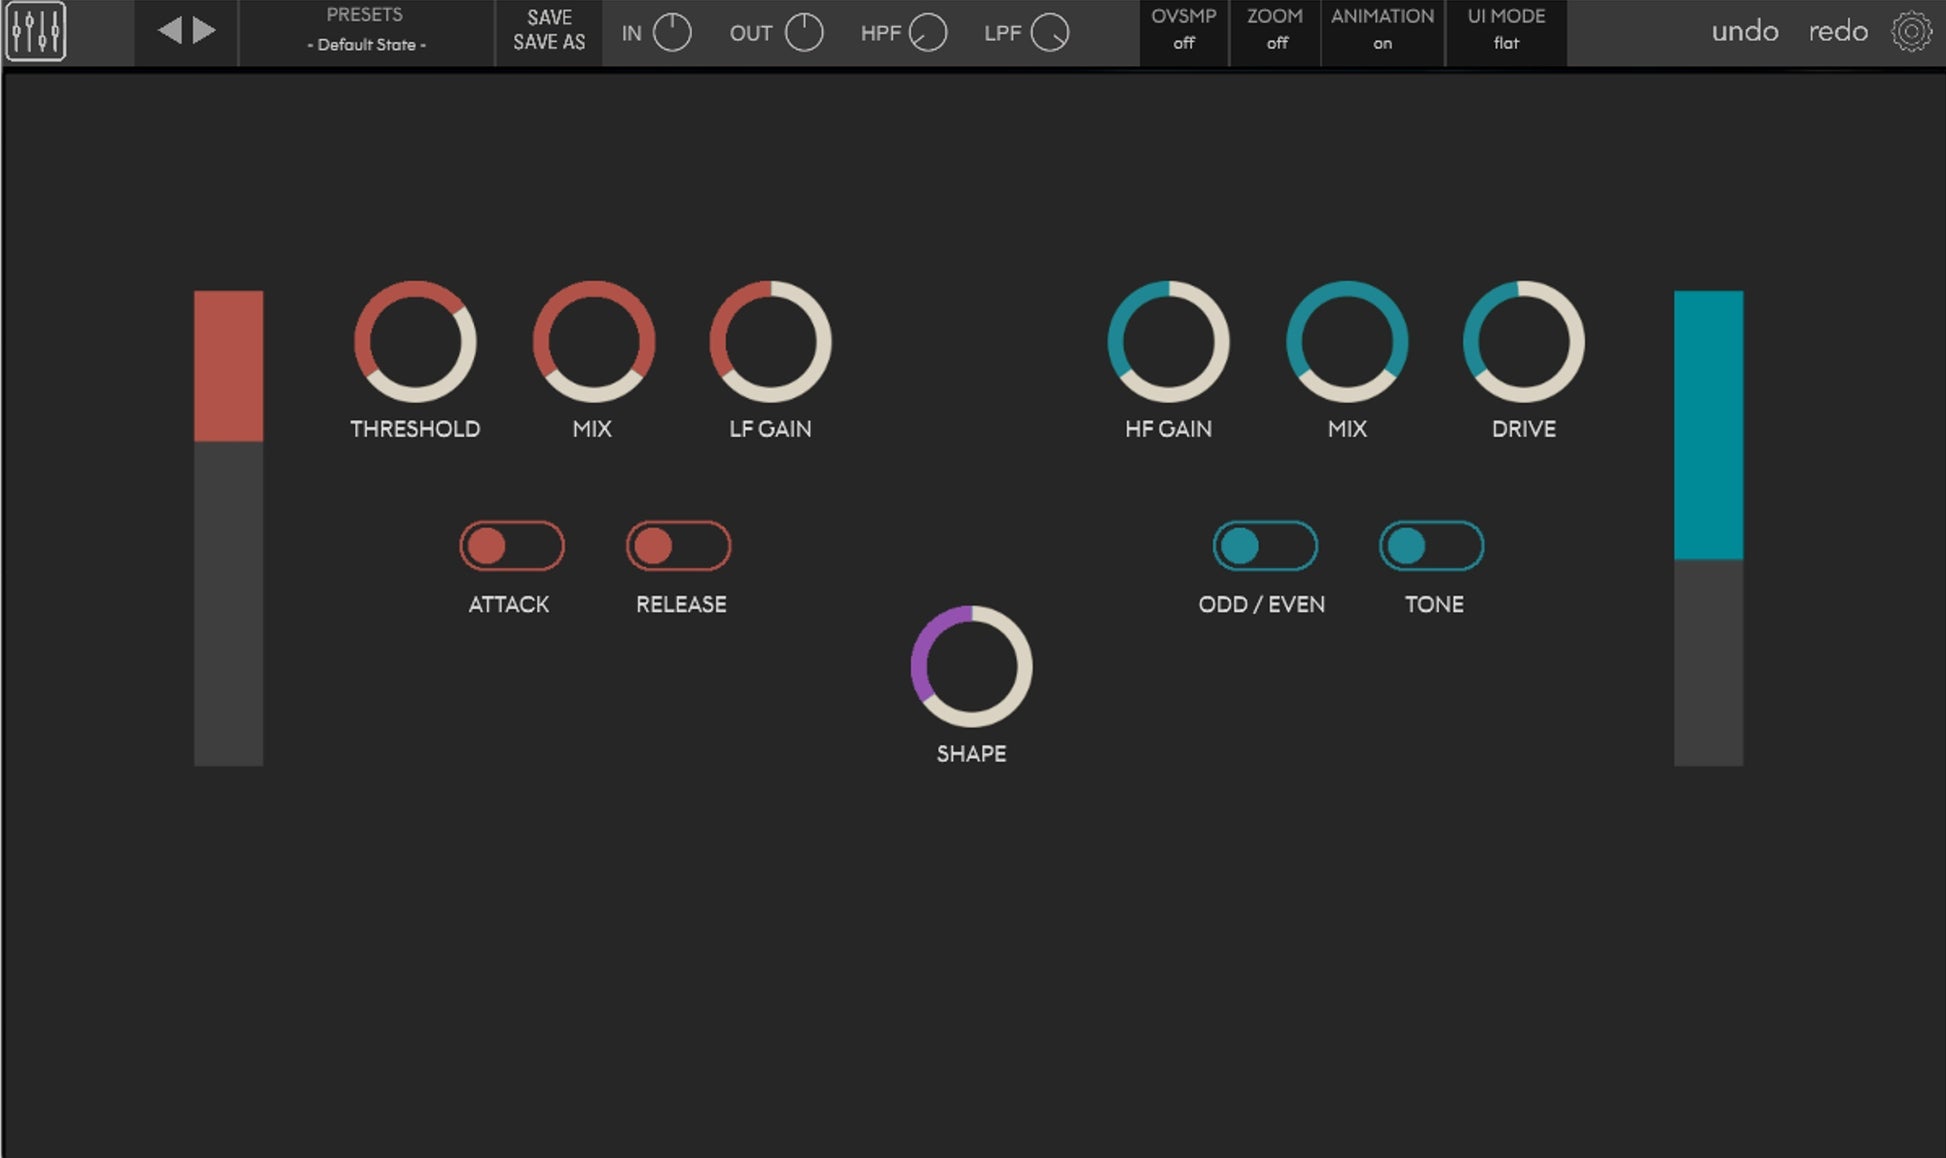Go to previous preset with left arrow

pyautogui.click(x=170, y=31)
